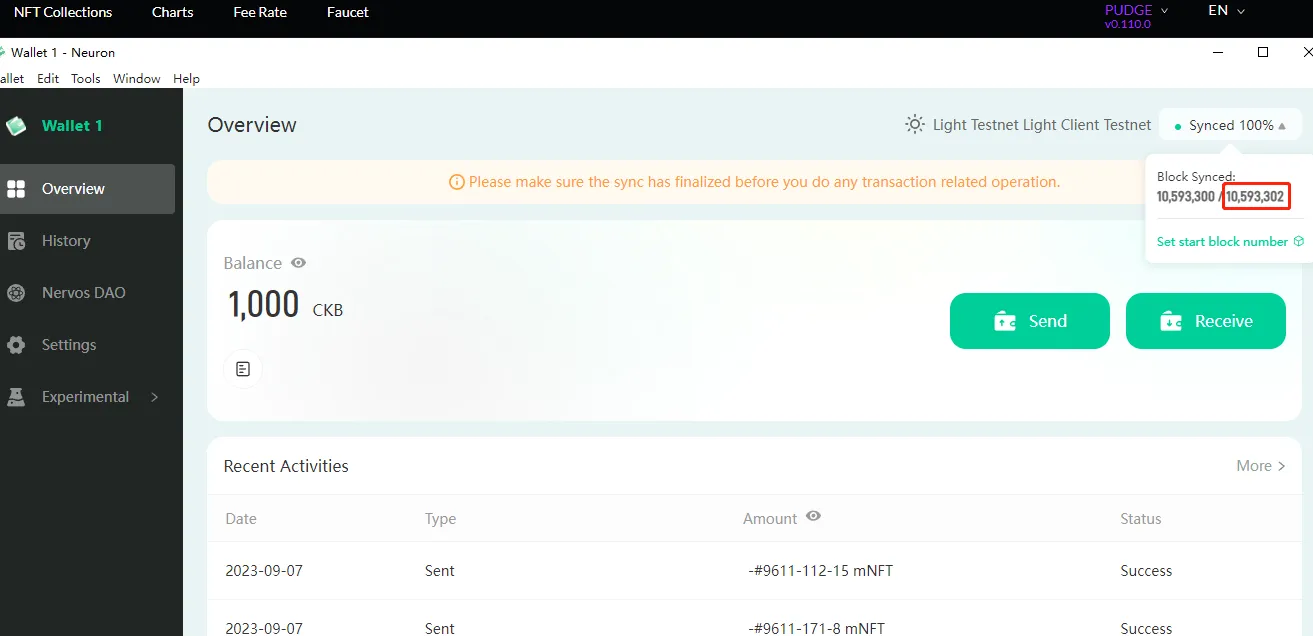Click the green sync status dot
Screen dimensions: 1313x636
[1178, 126]
